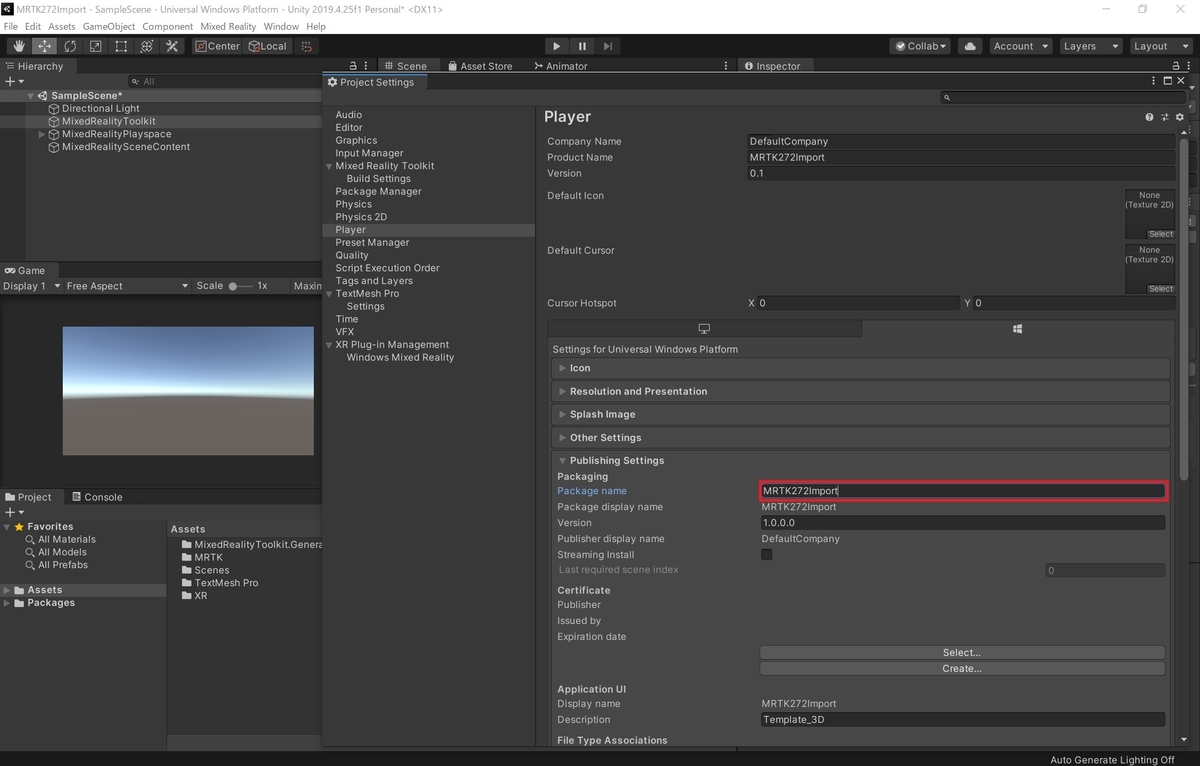The width and height of the screenshot is (1200, 766).
Task: Select a texture for Default Cursor
Action: pos(1161,289)
